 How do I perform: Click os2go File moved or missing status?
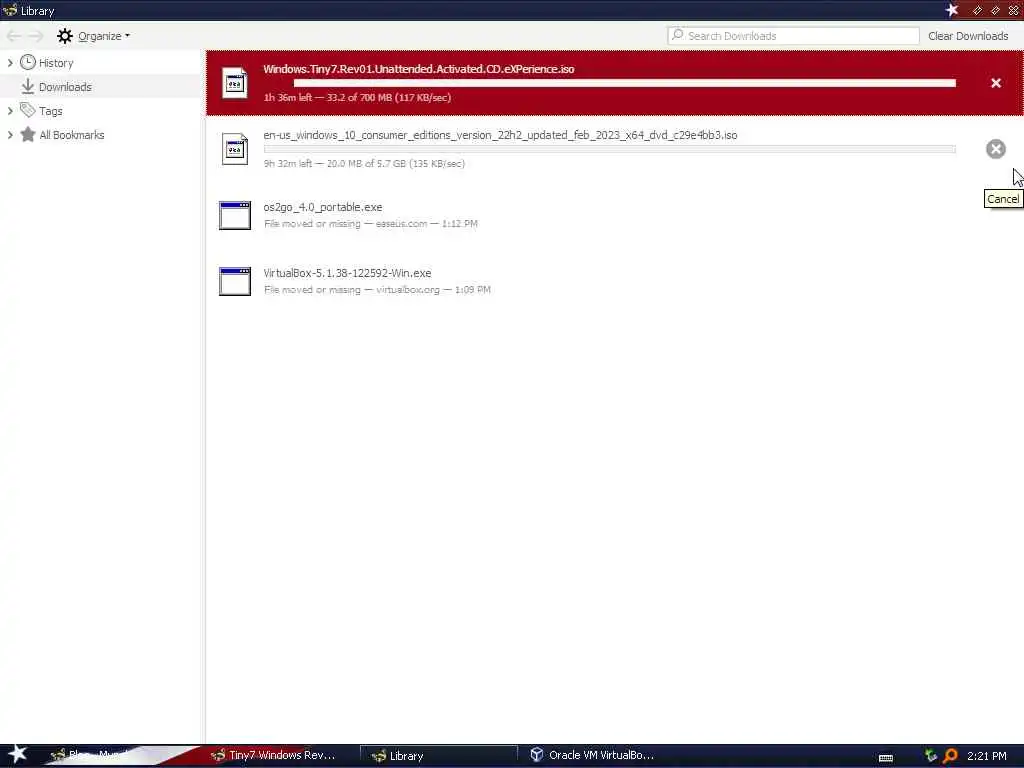click(x=370, y=223)
